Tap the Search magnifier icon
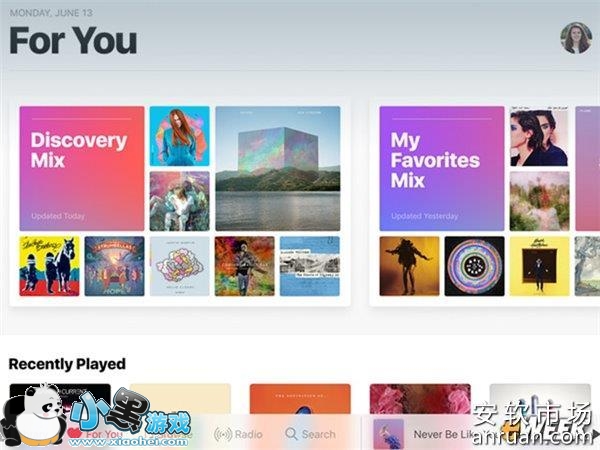This screenshot has height=450, width=600. click(x=291, y=434)
